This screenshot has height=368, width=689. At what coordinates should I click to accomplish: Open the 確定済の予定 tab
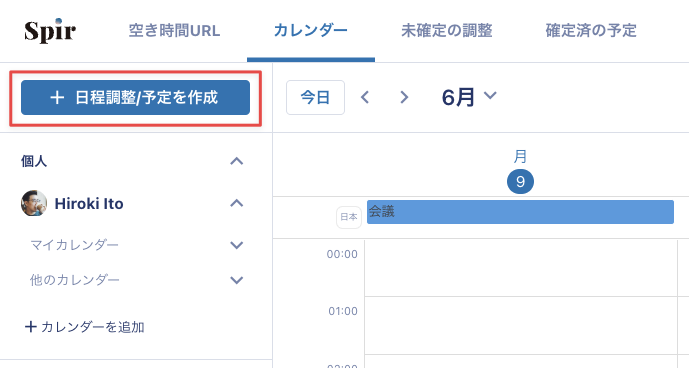click(591, 31)
